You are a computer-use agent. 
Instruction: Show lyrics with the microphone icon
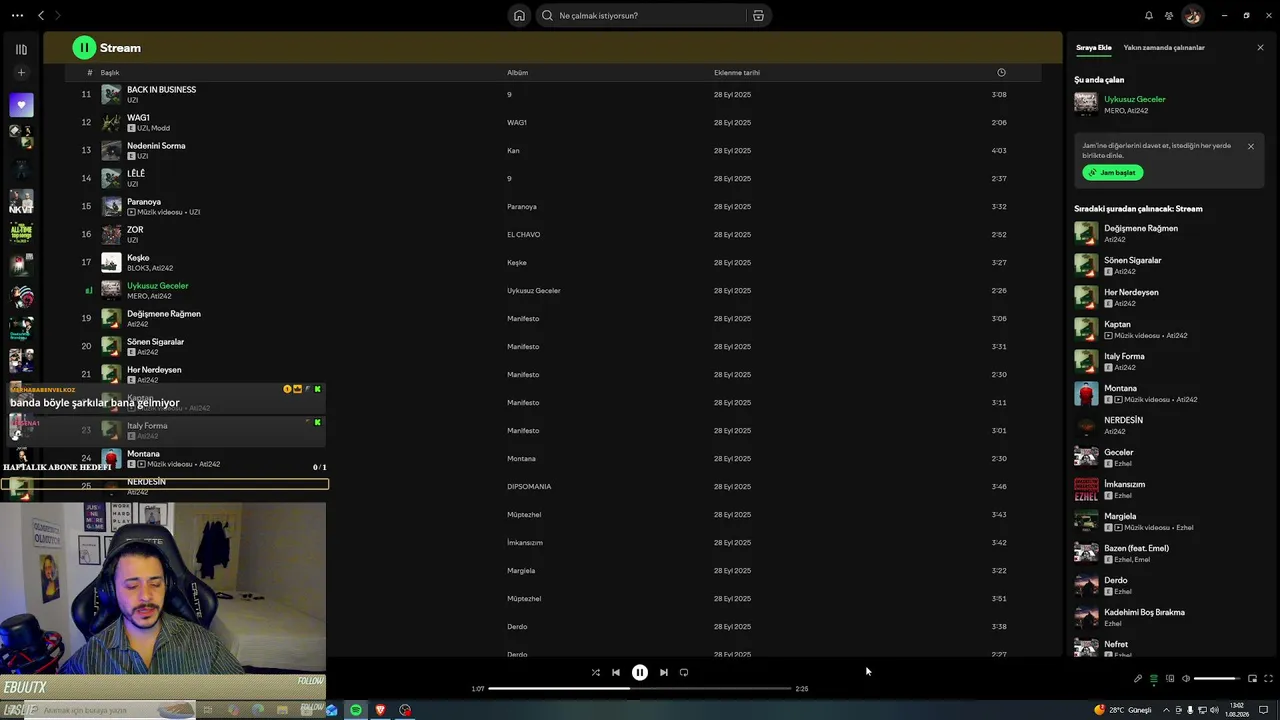coord(1138,679)
